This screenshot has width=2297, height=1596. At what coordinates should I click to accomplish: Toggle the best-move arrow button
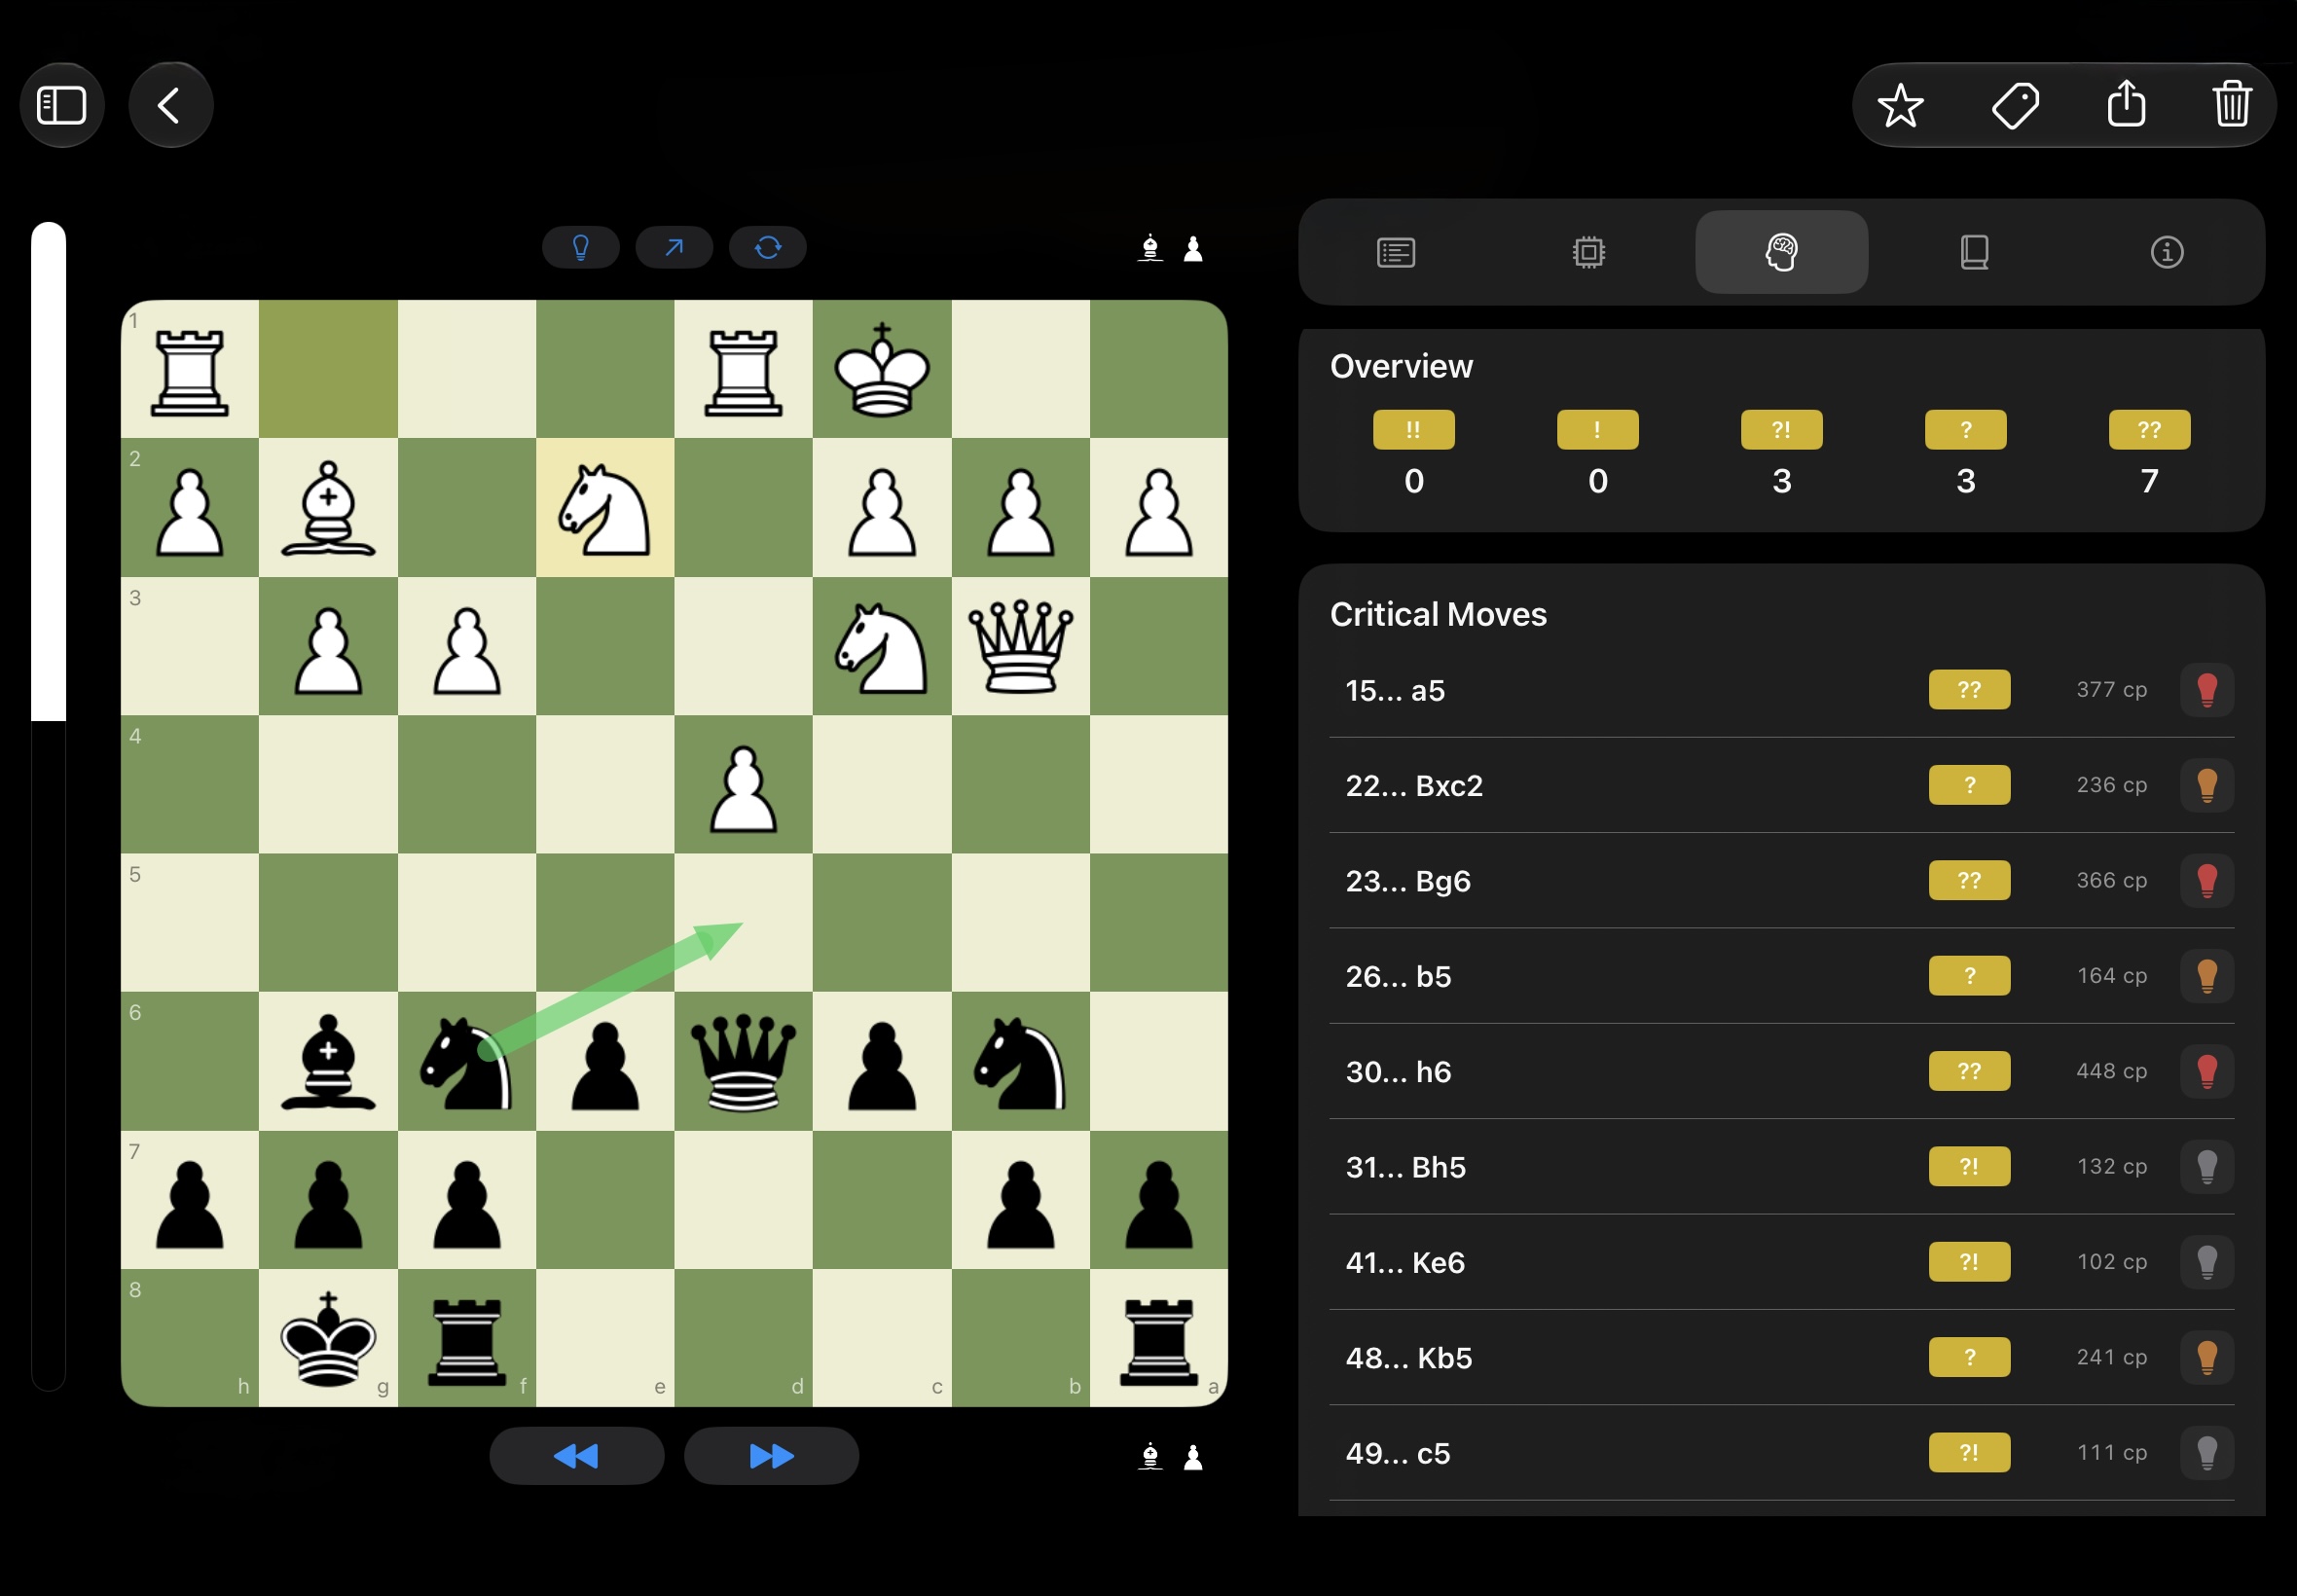pyautogui.click(x=674, y=247)
